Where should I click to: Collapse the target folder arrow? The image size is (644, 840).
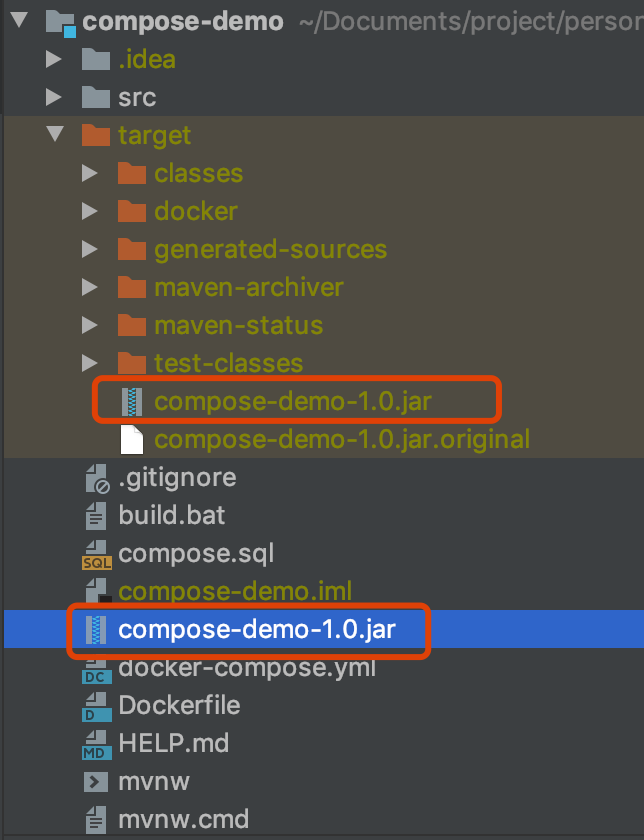point(56,134)
